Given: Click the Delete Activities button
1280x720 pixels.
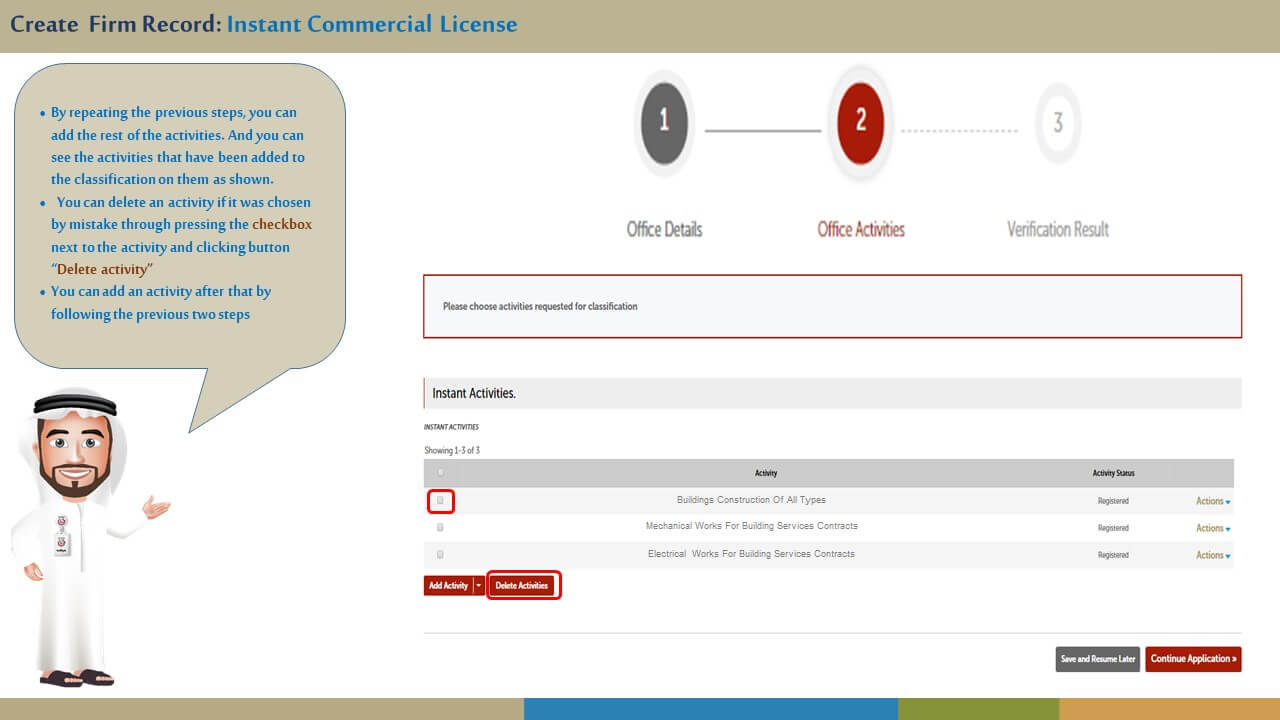Looking at the screenshot, I should (x=522, y=586).
